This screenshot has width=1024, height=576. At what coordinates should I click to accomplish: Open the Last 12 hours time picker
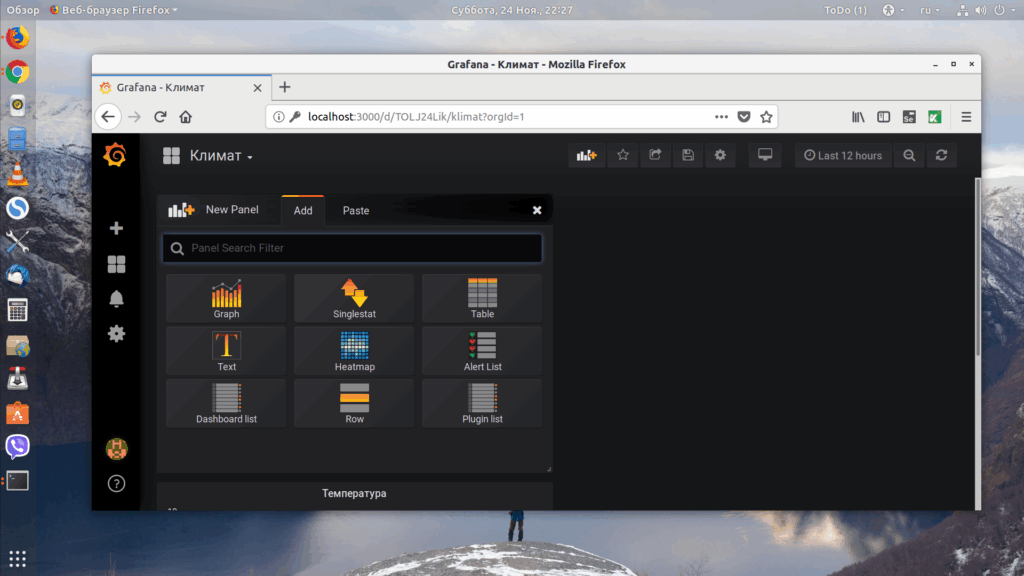point(843,155)
